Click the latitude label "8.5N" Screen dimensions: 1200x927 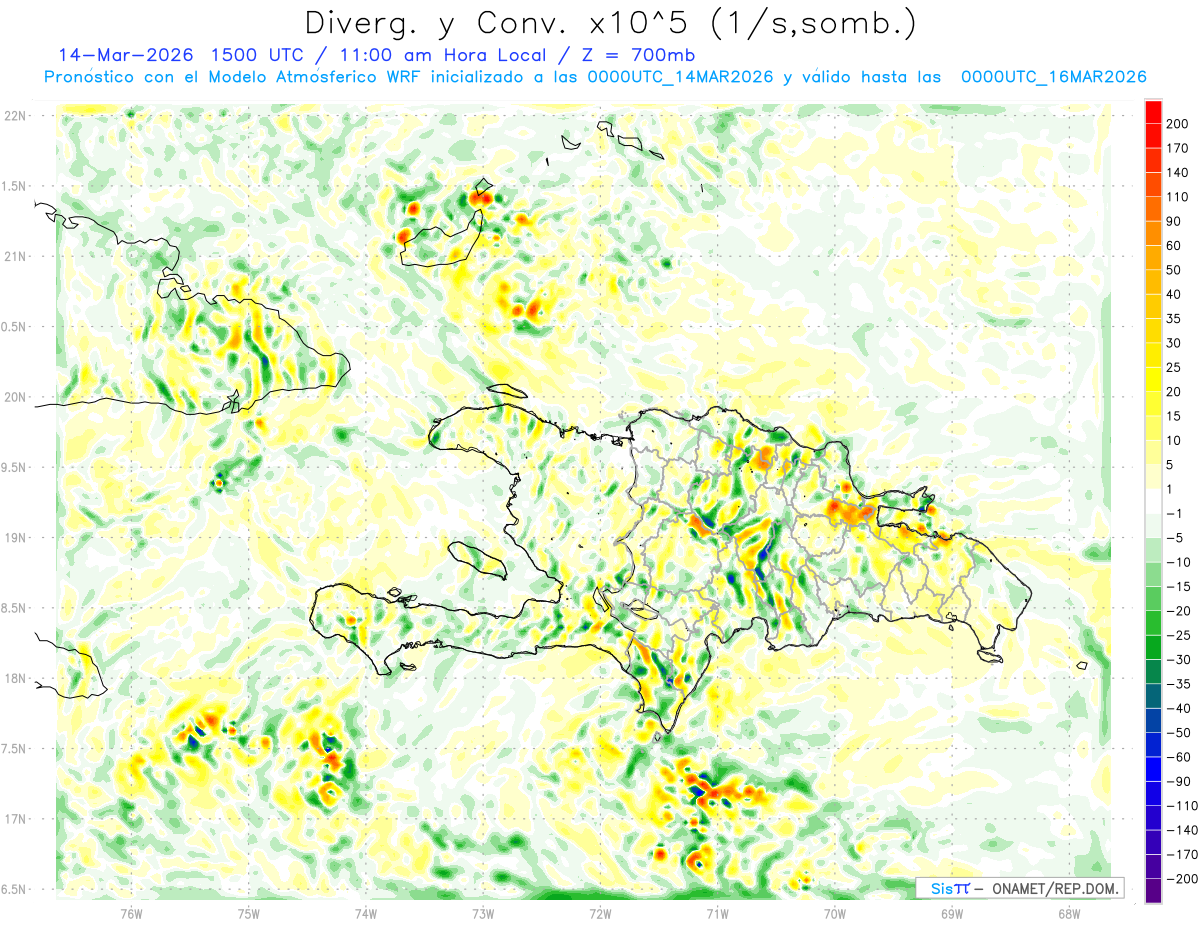13,608
